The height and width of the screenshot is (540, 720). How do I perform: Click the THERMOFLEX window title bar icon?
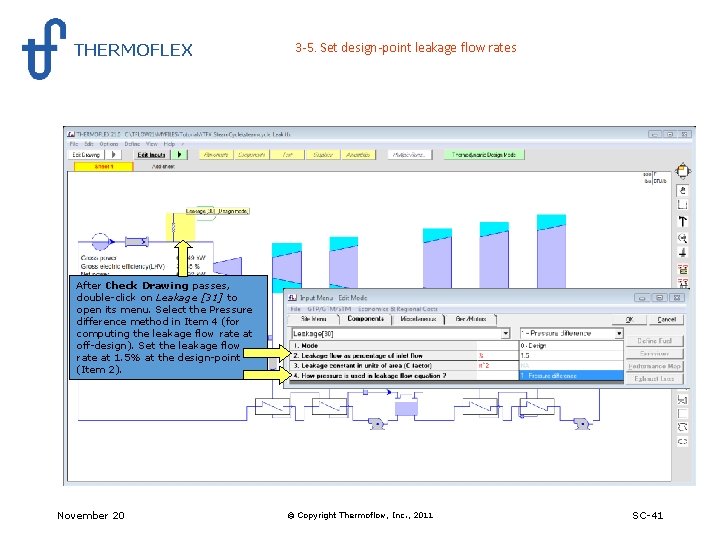coord(71,134)
